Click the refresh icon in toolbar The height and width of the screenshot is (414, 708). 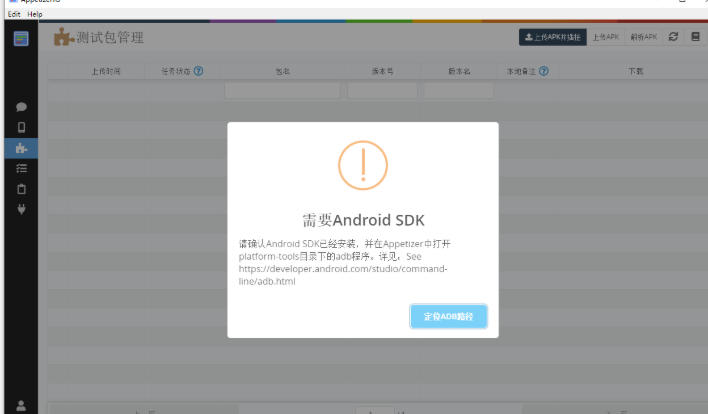[673, 37]
